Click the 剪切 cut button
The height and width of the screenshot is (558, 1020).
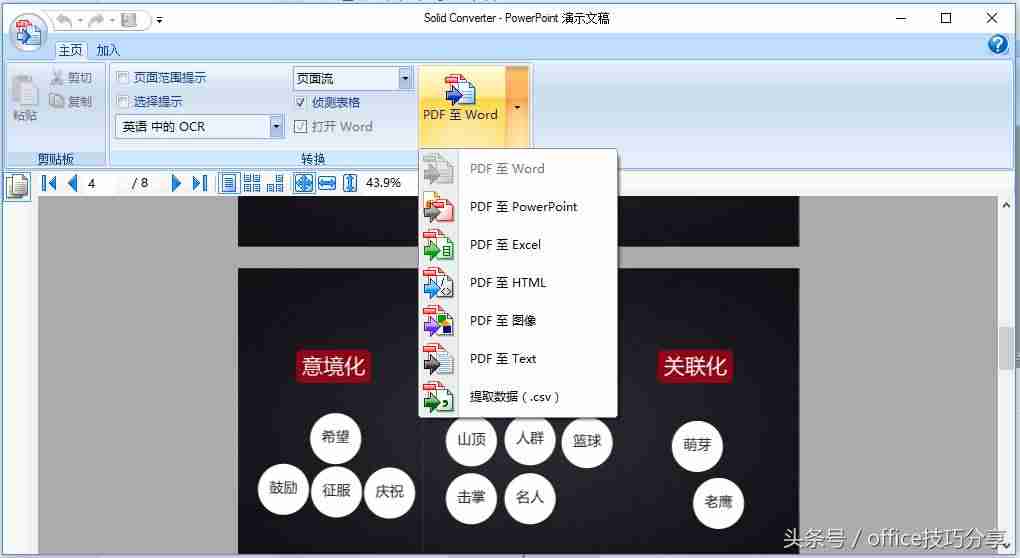click(x=72, y=77)
